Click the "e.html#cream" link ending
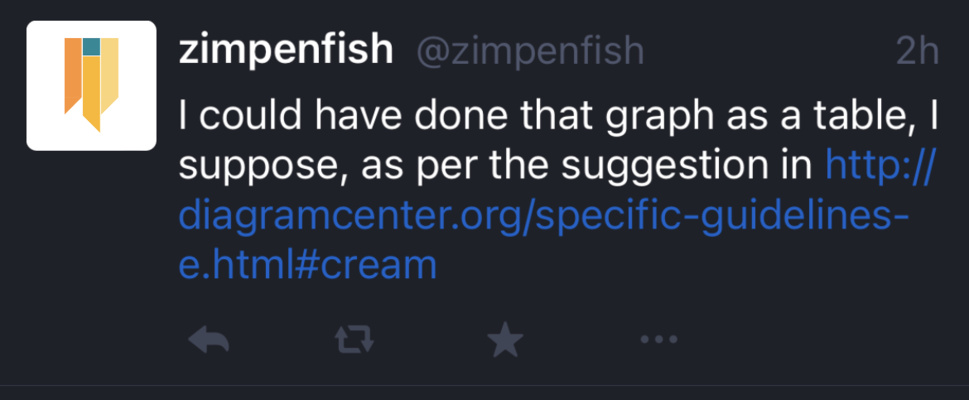The image size is (969, 400). click(308, 265)
